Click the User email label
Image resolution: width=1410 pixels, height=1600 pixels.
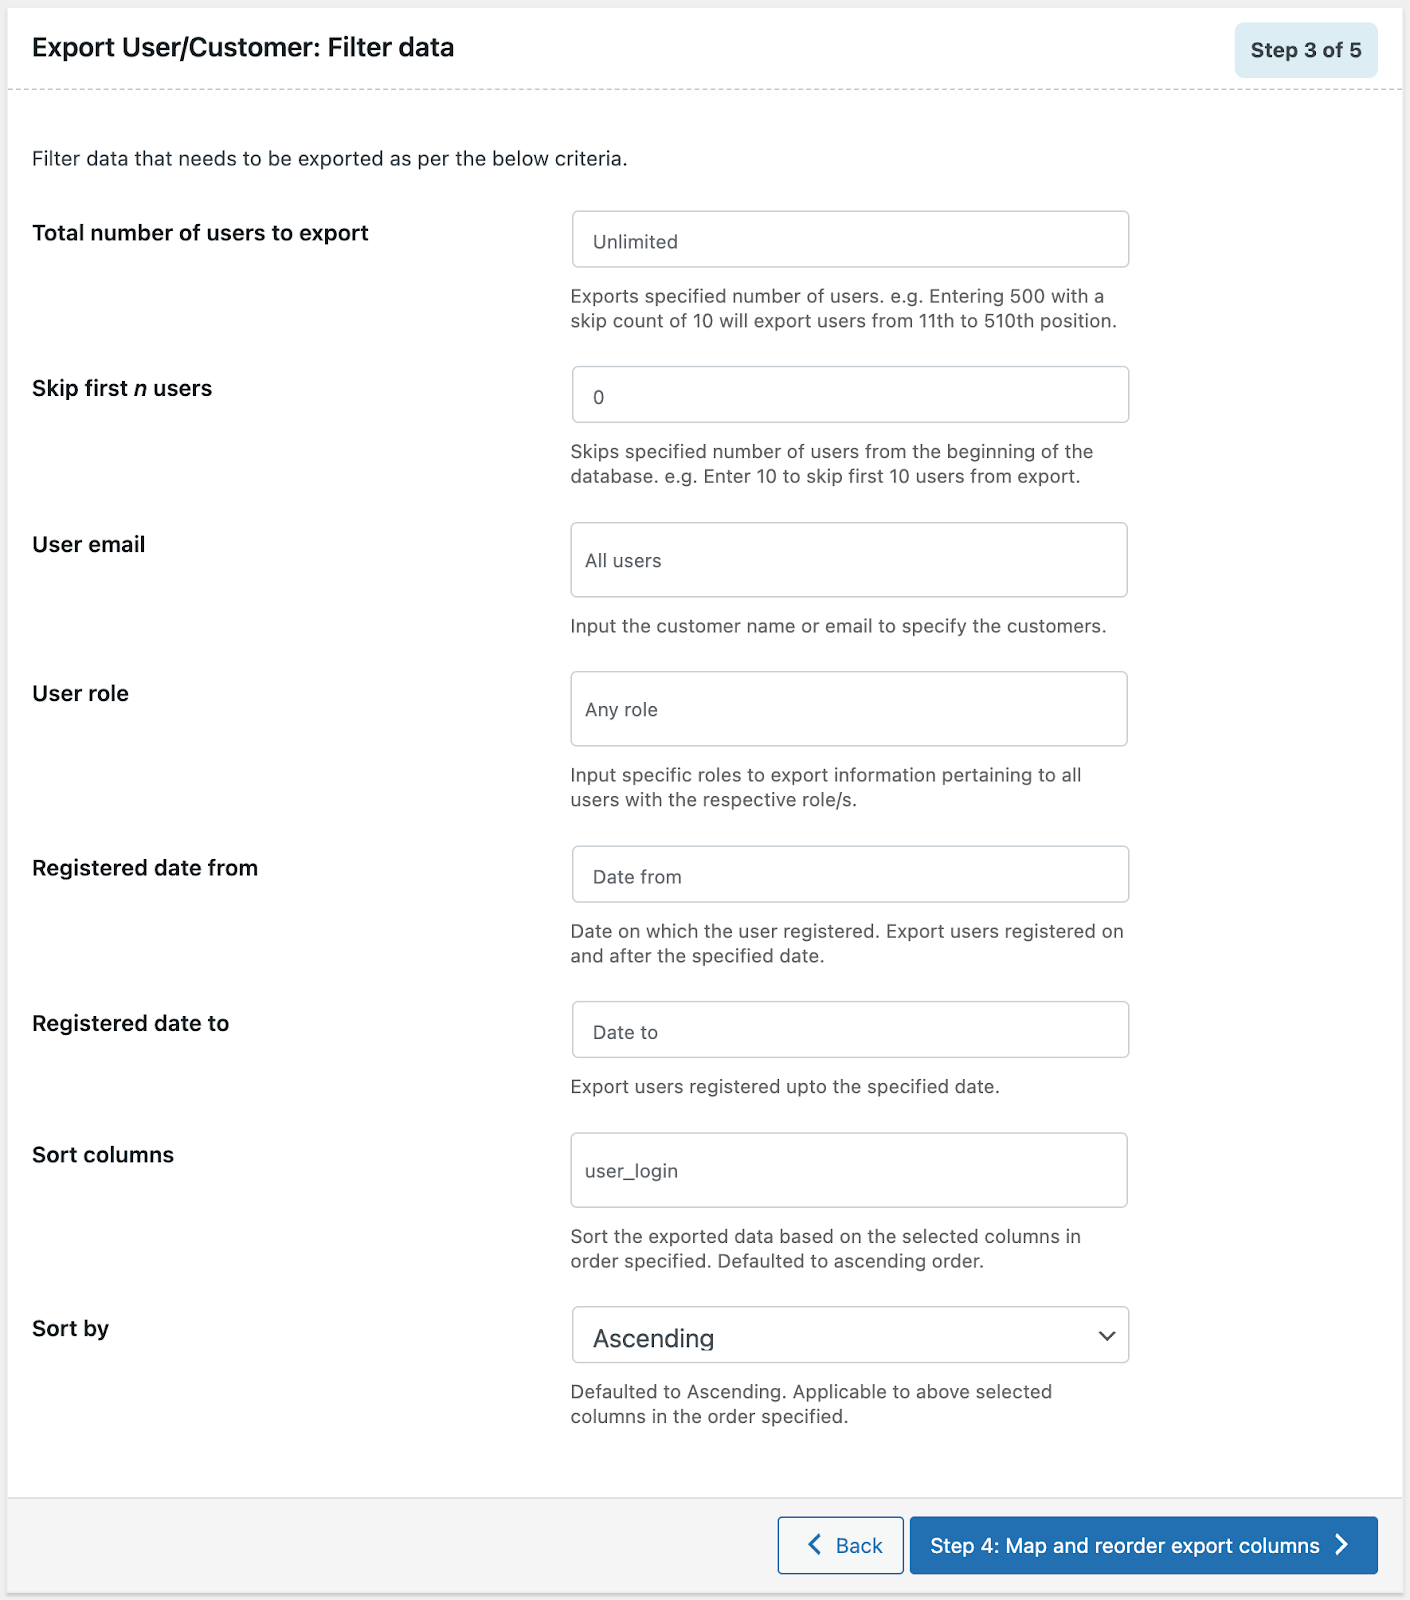[89, 544]
